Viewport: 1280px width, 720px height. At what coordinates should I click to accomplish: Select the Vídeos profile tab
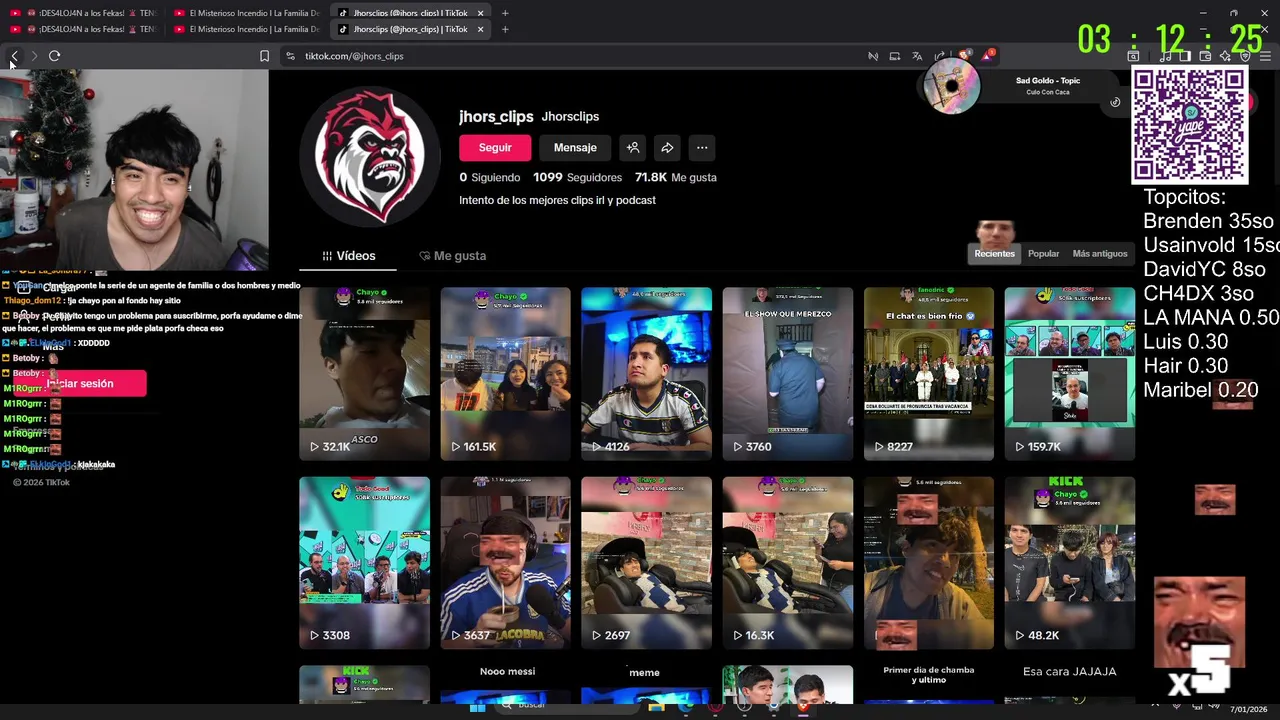348,256
